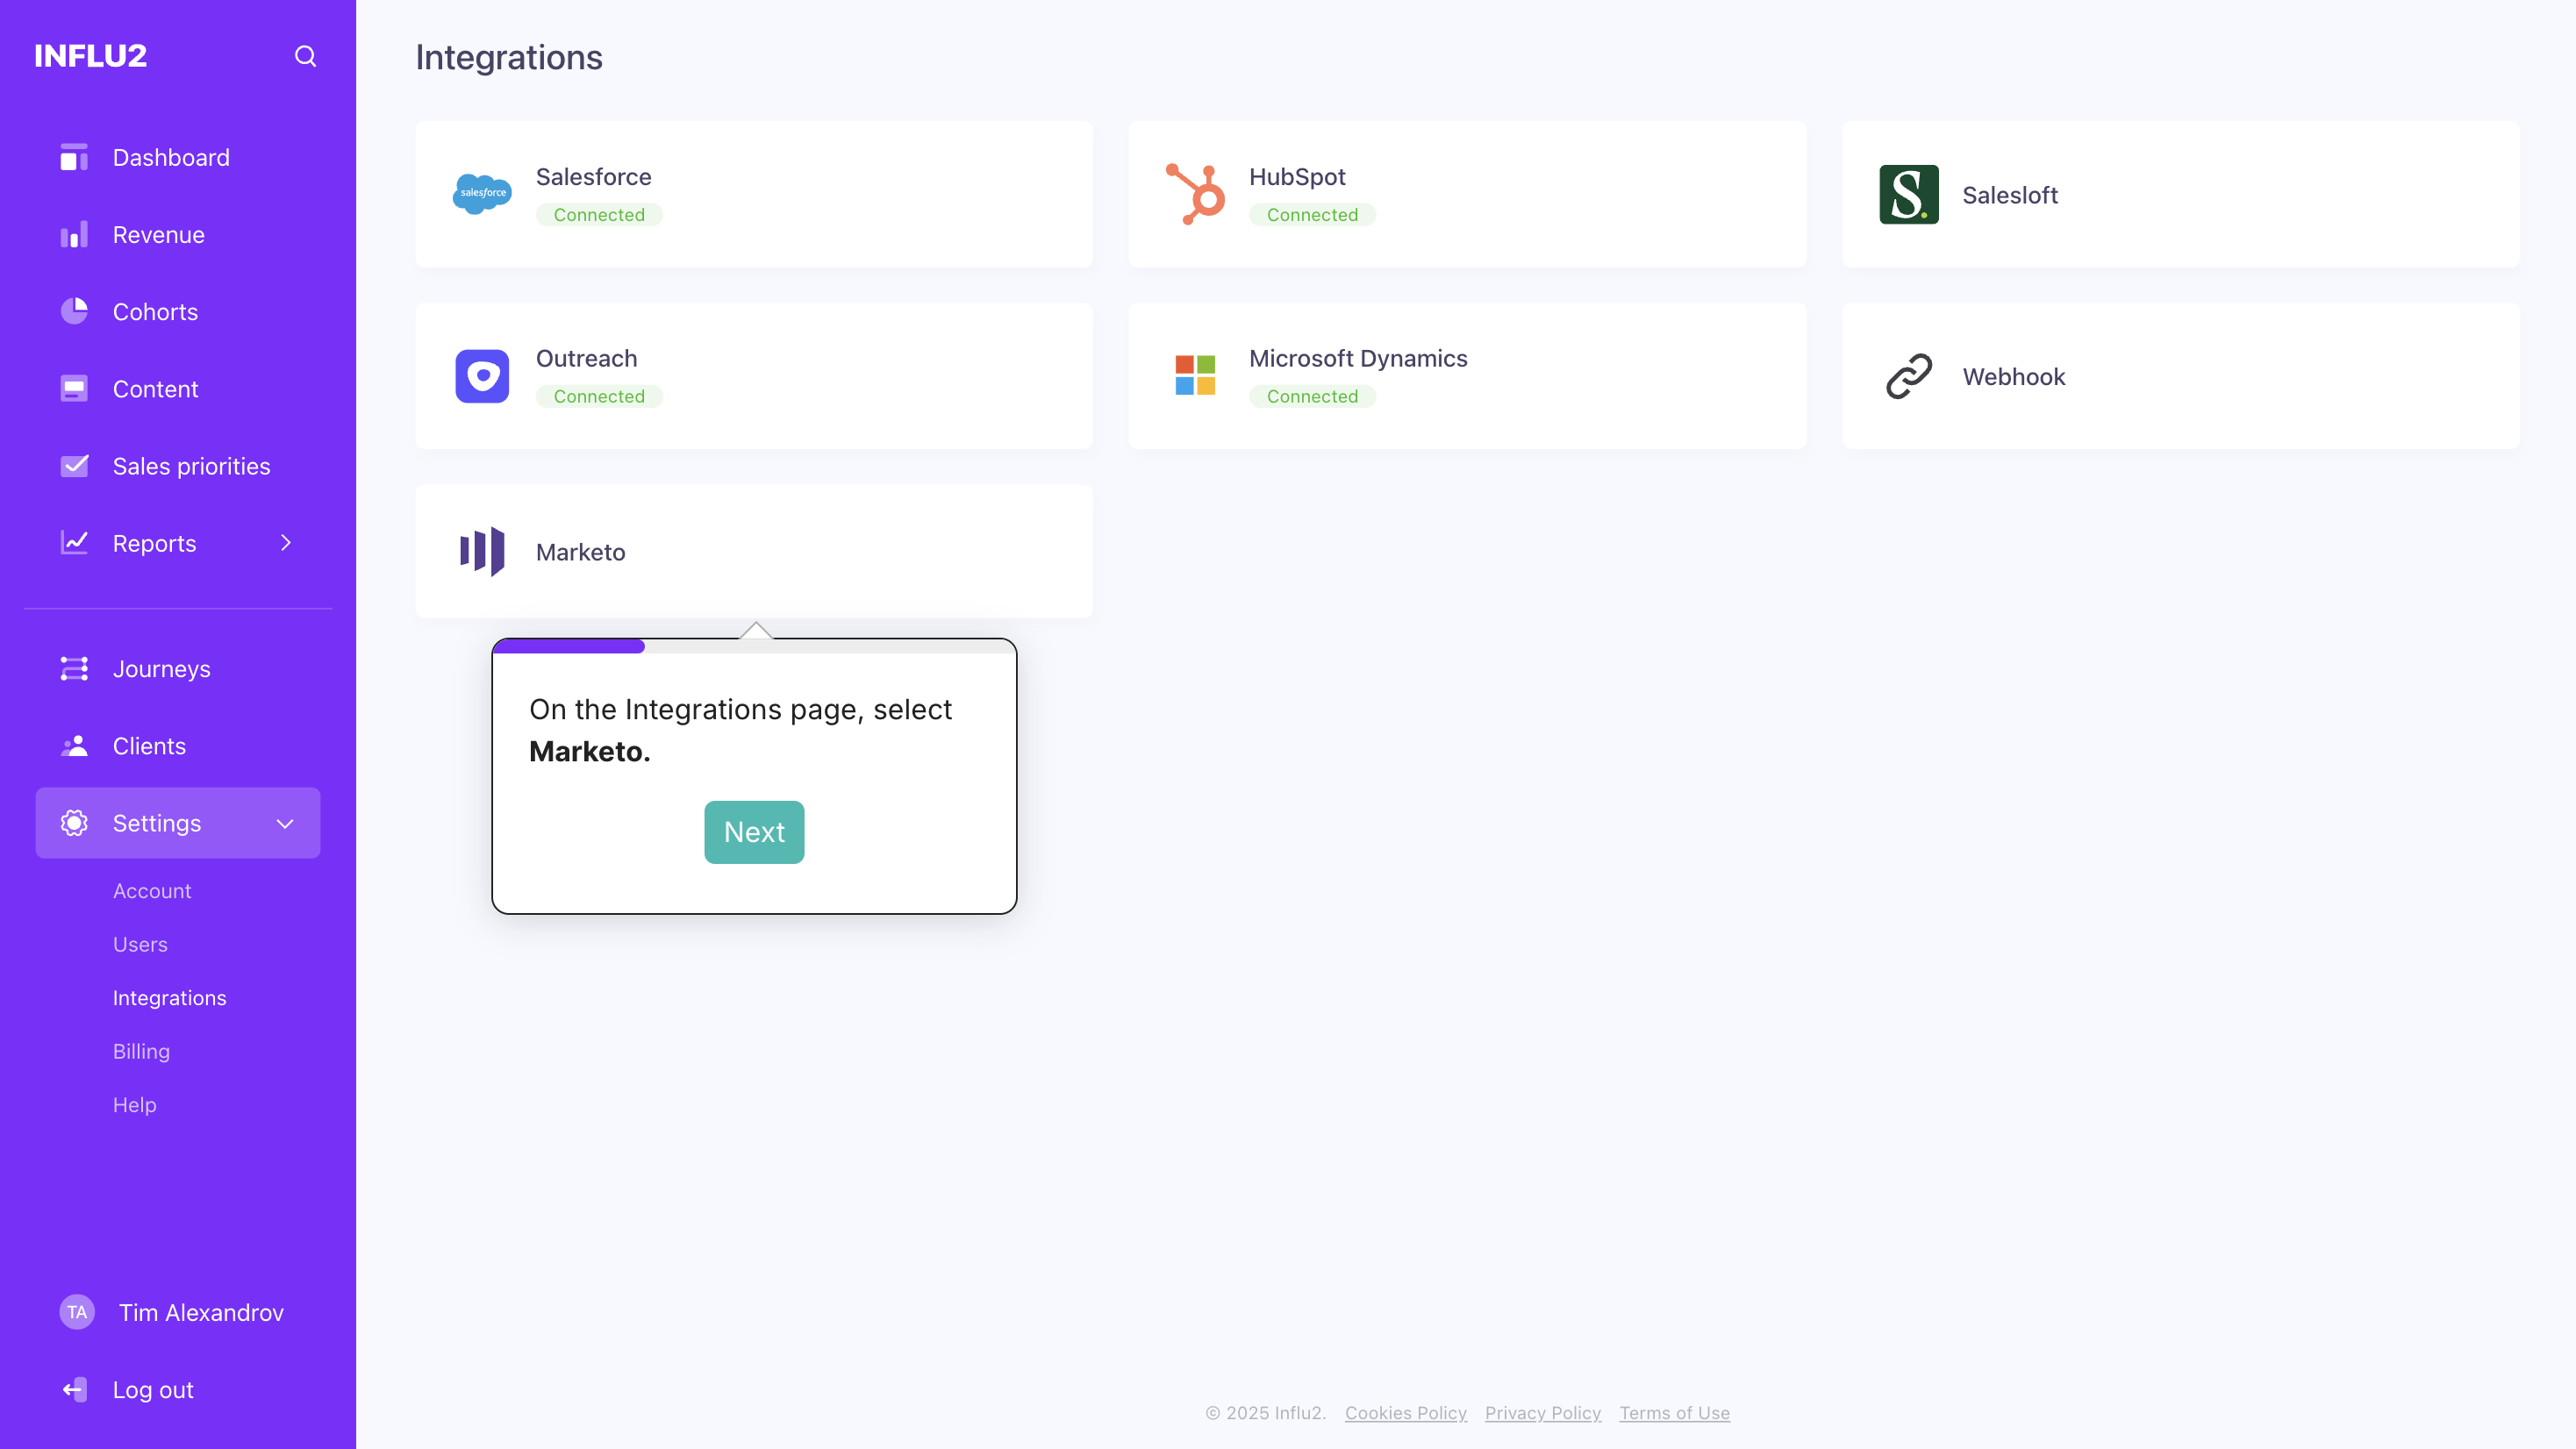The image size is (2576, 1449).
Task: Click the Clients people icon
Action: click(74, 746)
